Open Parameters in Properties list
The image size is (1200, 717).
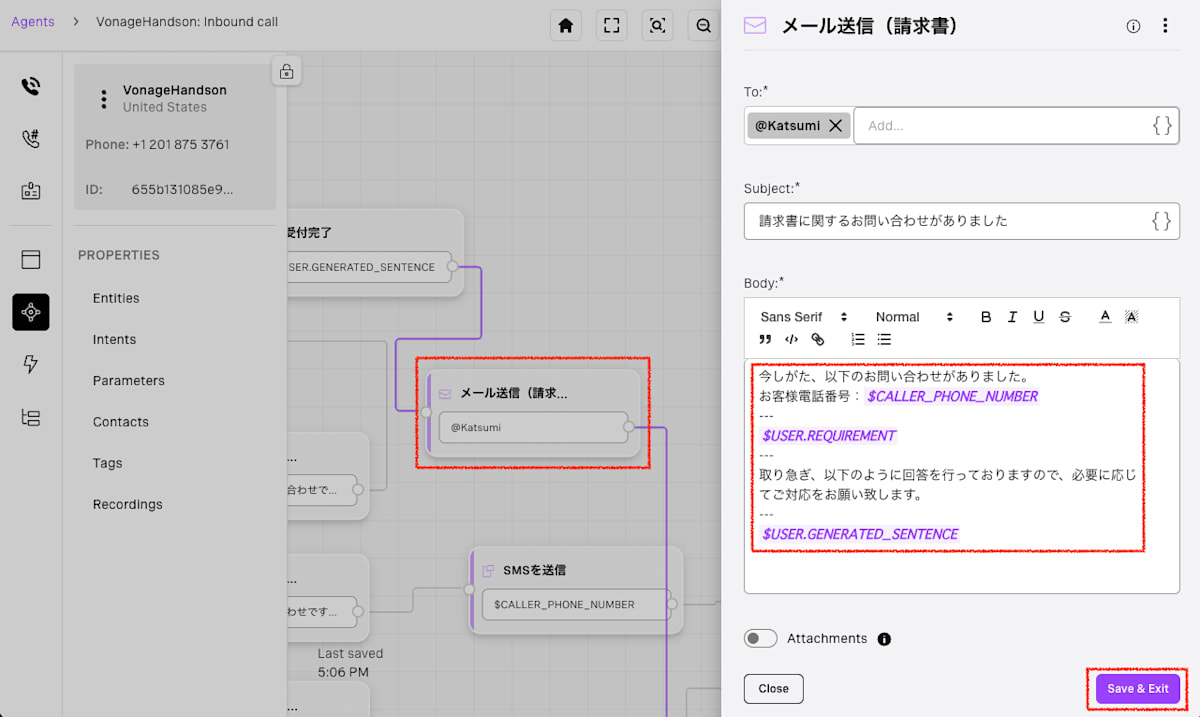(129, 380)
